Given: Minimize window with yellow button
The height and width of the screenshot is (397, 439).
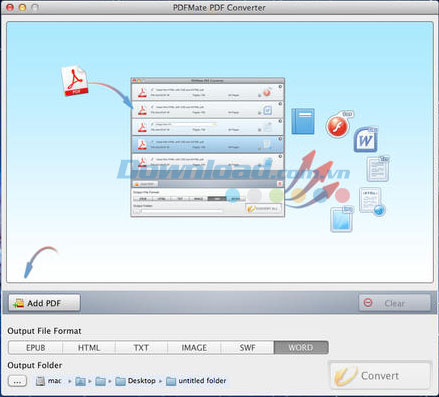Looking at the screenshot, I should [22, 7].
